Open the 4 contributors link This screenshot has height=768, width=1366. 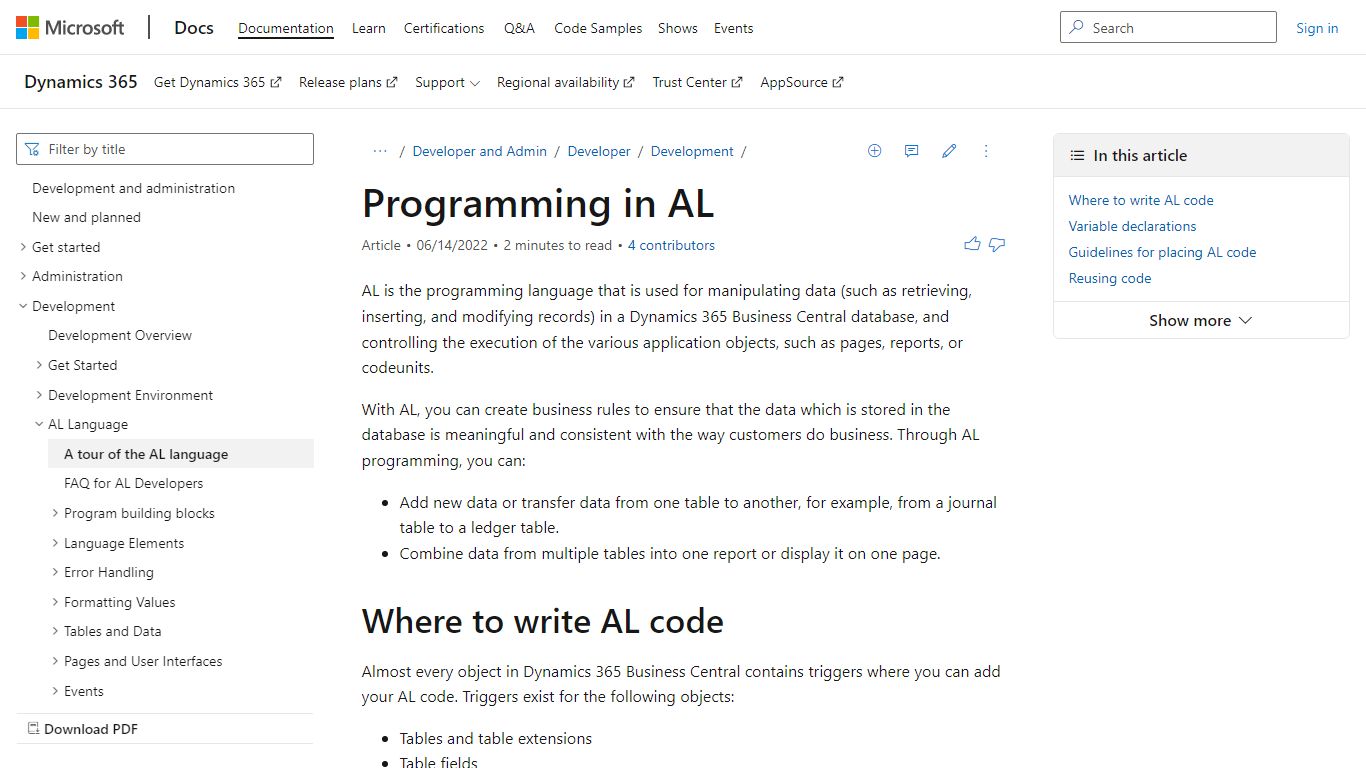[x=671, y=245]
